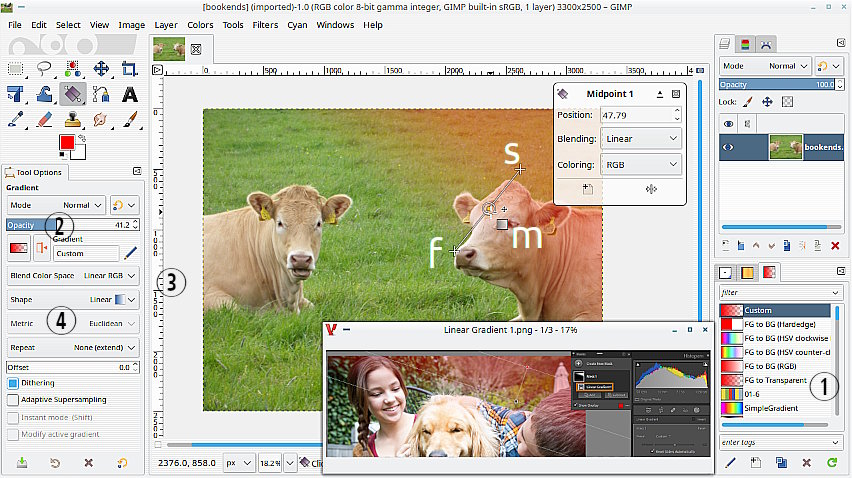
Task: Open the Colors menu
Action: (x=200, y=24)
